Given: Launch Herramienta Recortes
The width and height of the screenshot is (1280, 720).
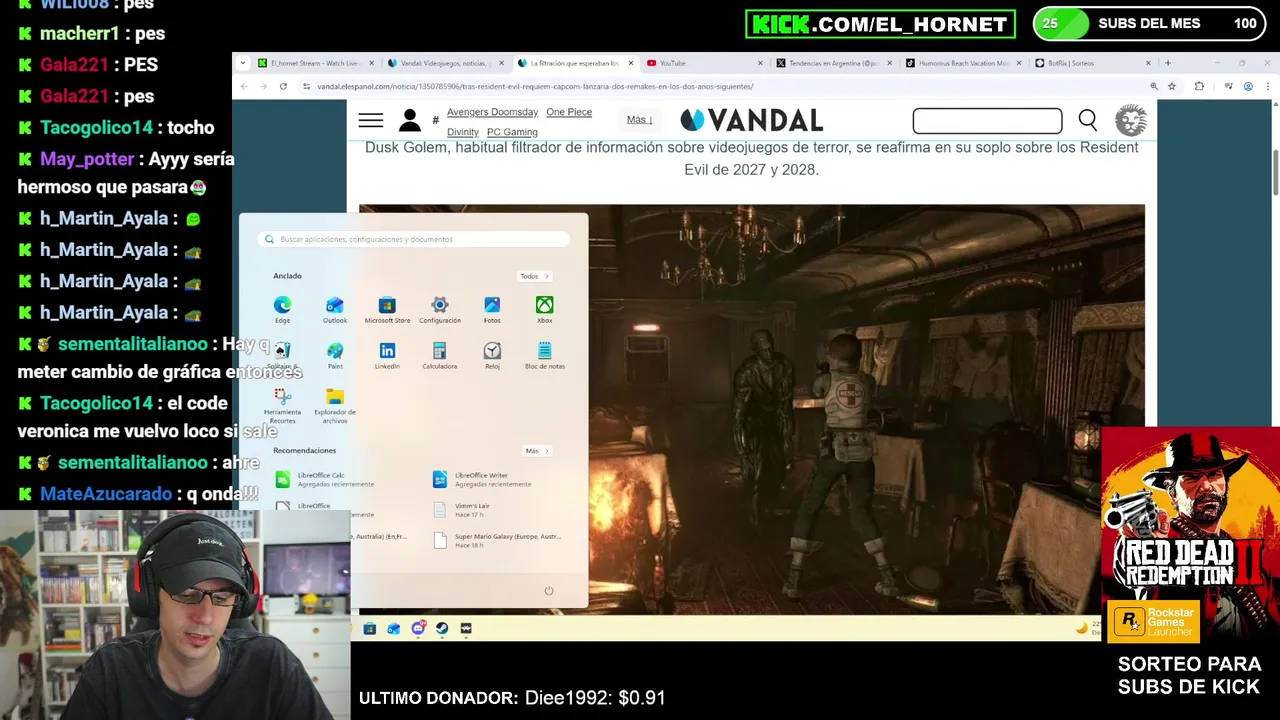Looking at the screenshot, I should (x=283, y=404).
